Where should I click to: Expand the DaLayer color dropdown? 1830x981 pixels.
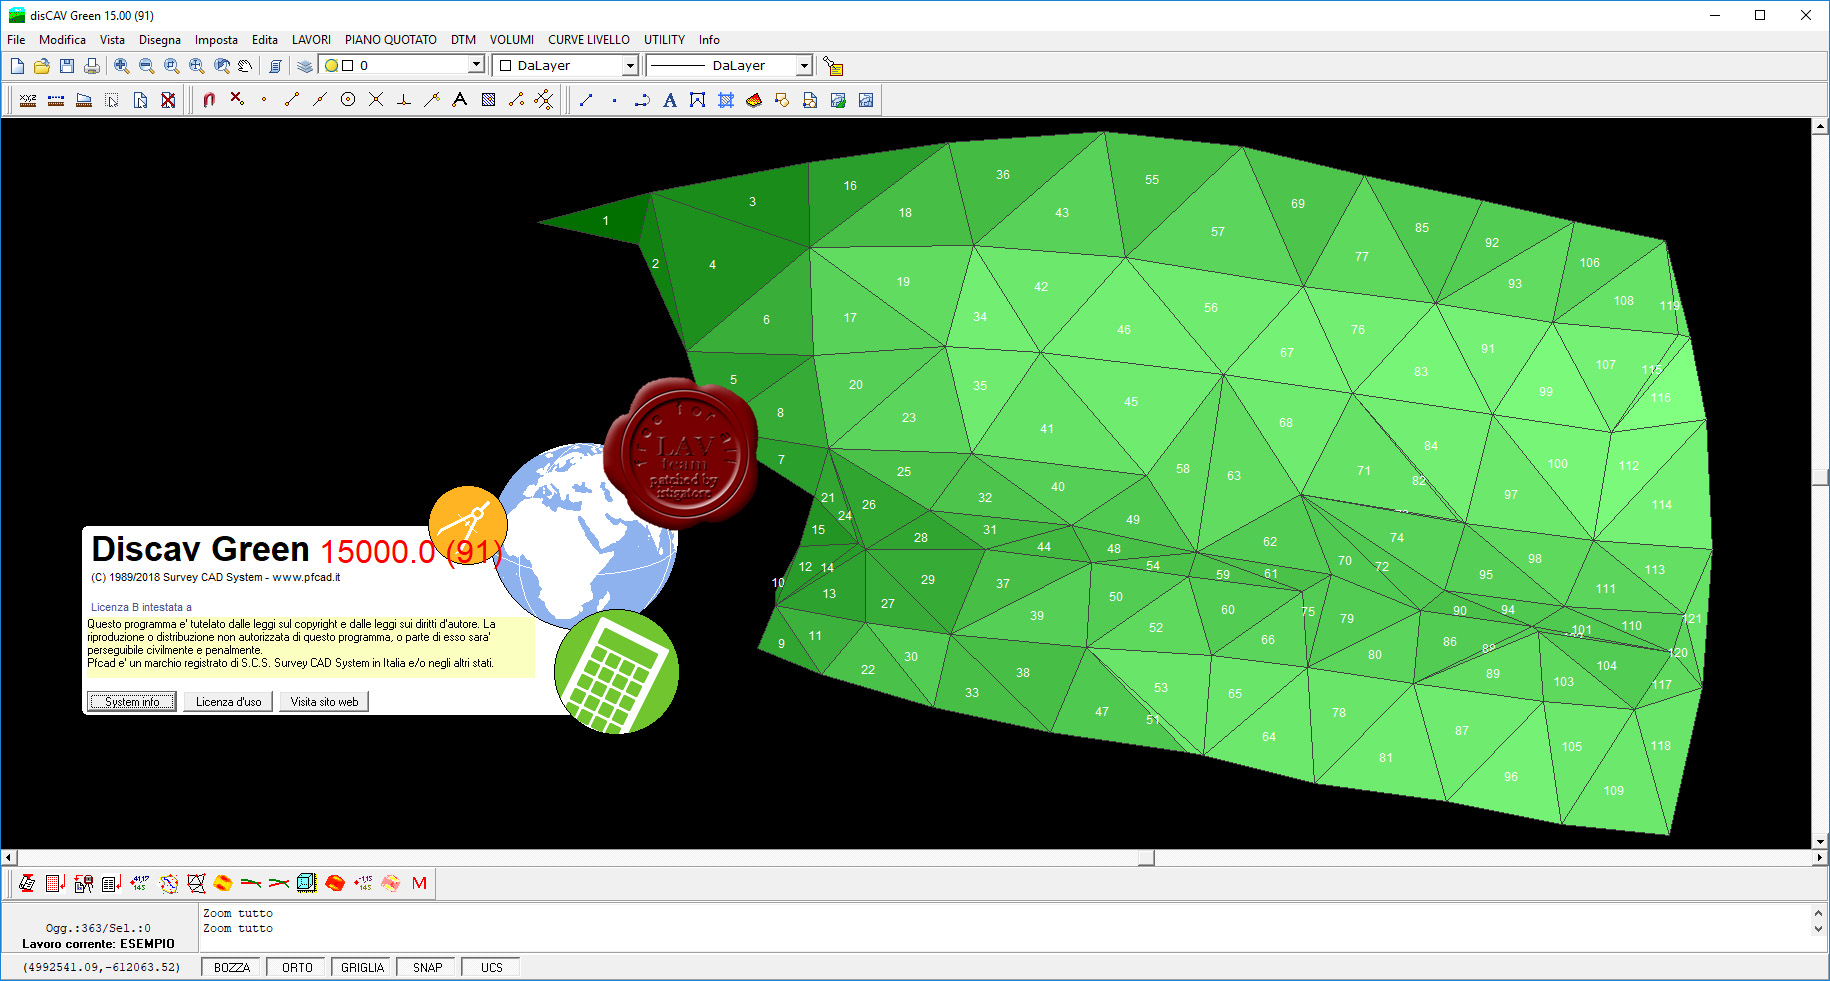tap(630, 65)
